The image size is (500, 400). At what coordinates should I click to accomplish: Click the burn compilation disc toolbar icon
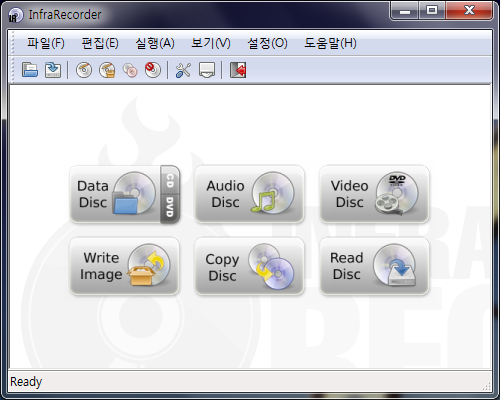click(x=84, y=70)
